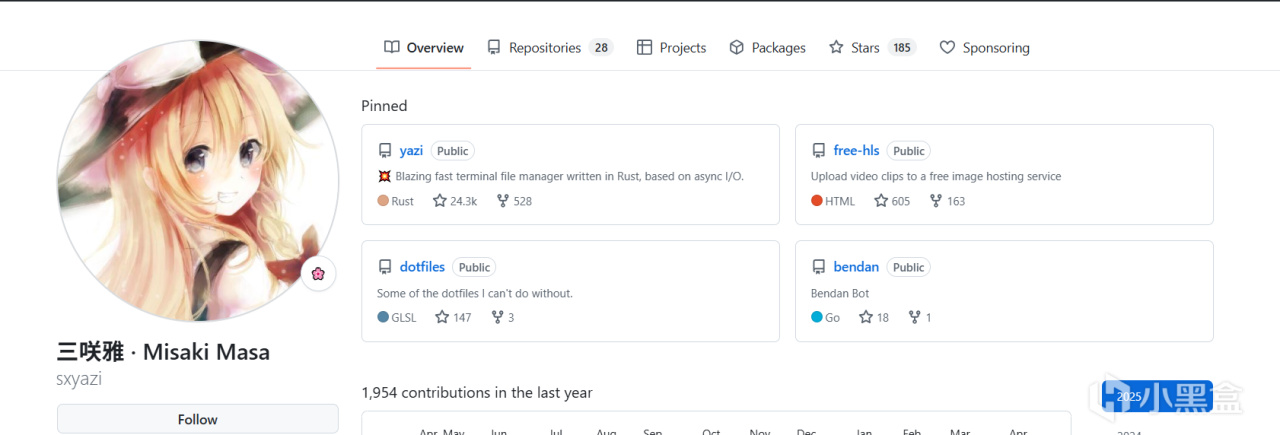Screen dimensions: 1280x435
Task: Open the Projects tab
Action: point(672,48)
